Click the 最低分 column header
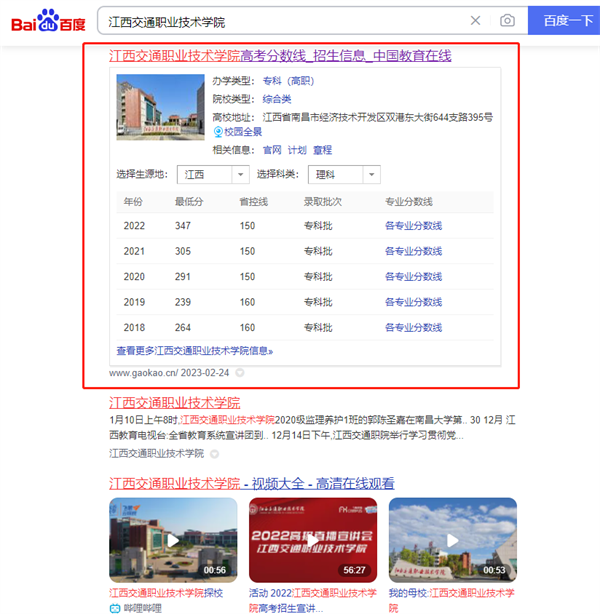Screen dimensions: 600x614 click(x=189, y=202)
